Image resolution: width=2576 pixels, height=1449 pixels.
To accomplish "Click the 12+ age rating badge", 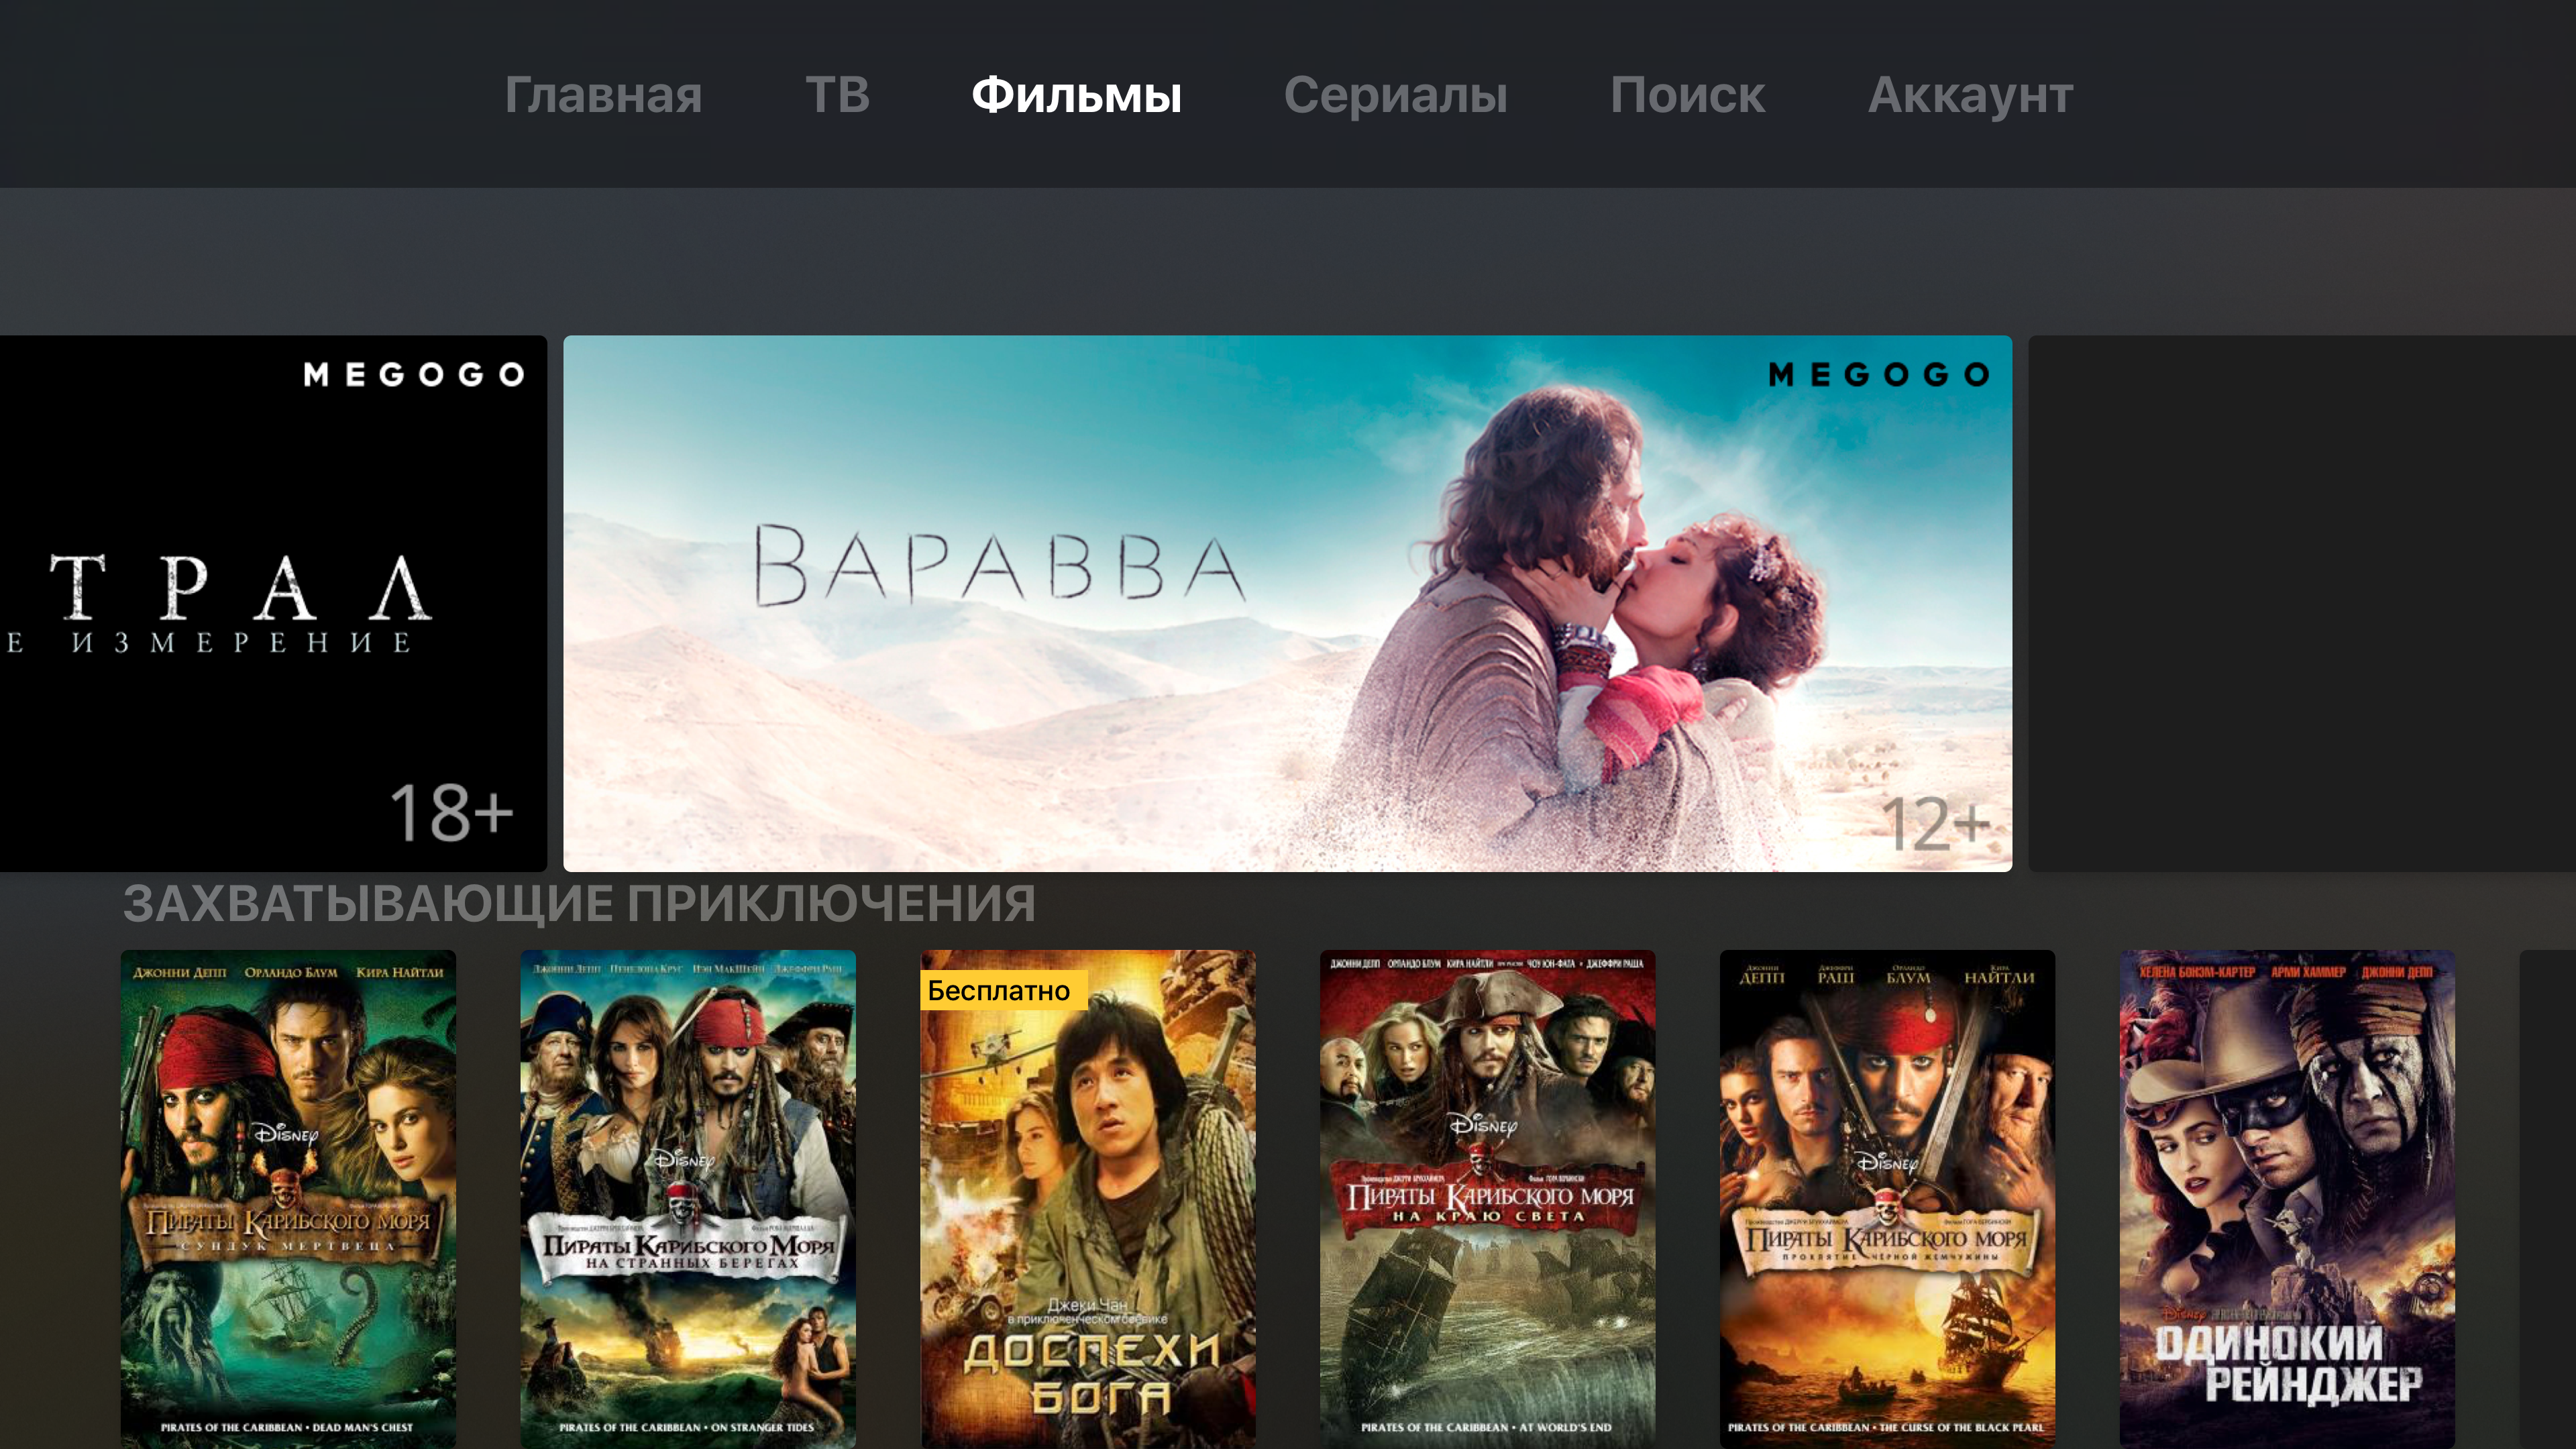I will (x=1934, y=824).
